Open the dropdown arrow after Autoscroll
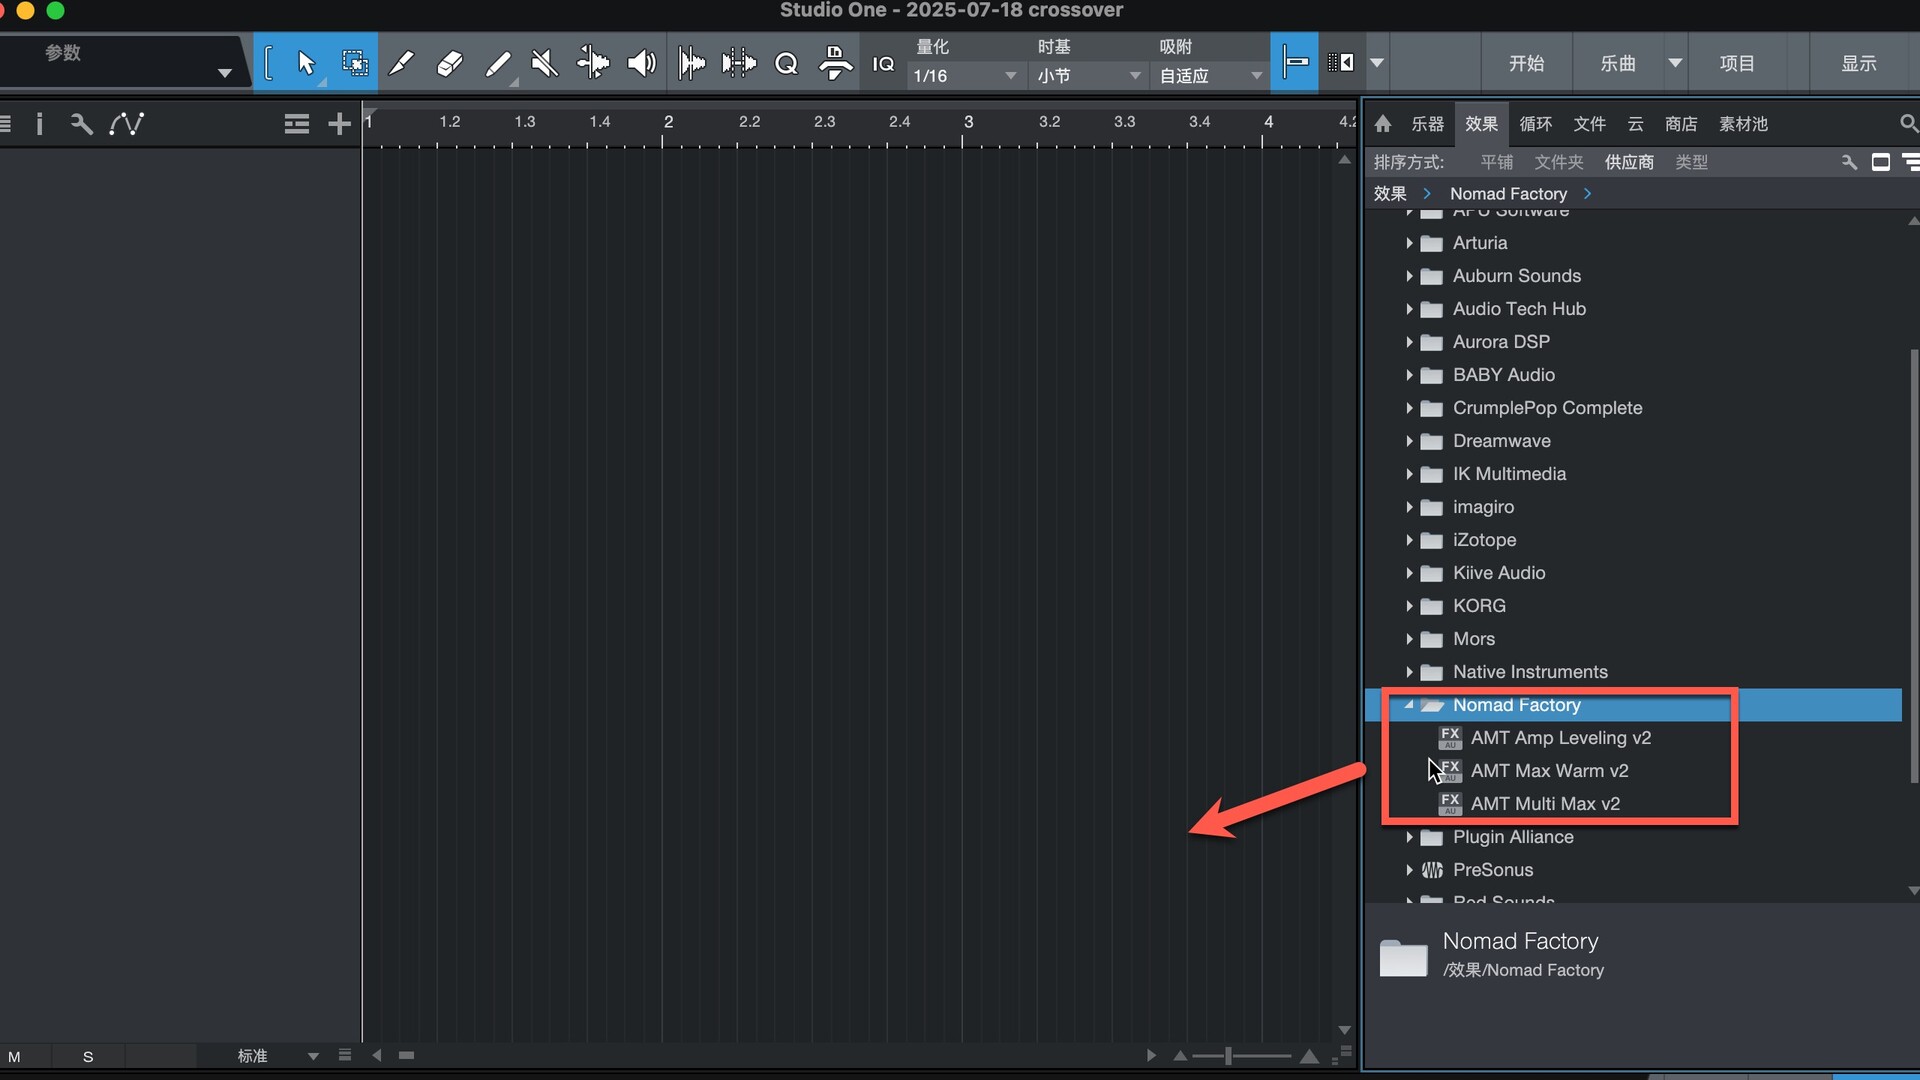This screenshot has height=1080, width=1920. coord(1377,62)
